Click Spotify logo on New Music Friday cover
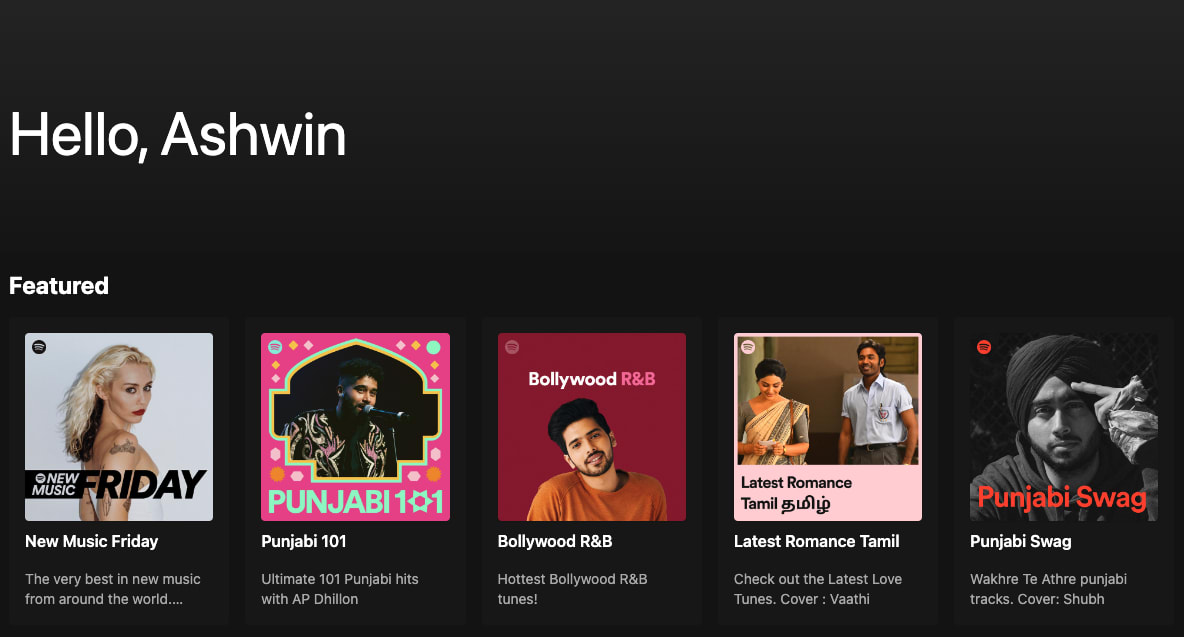Image resolution: width=1184 pixels, height=637 pixels. coord(39,347)
